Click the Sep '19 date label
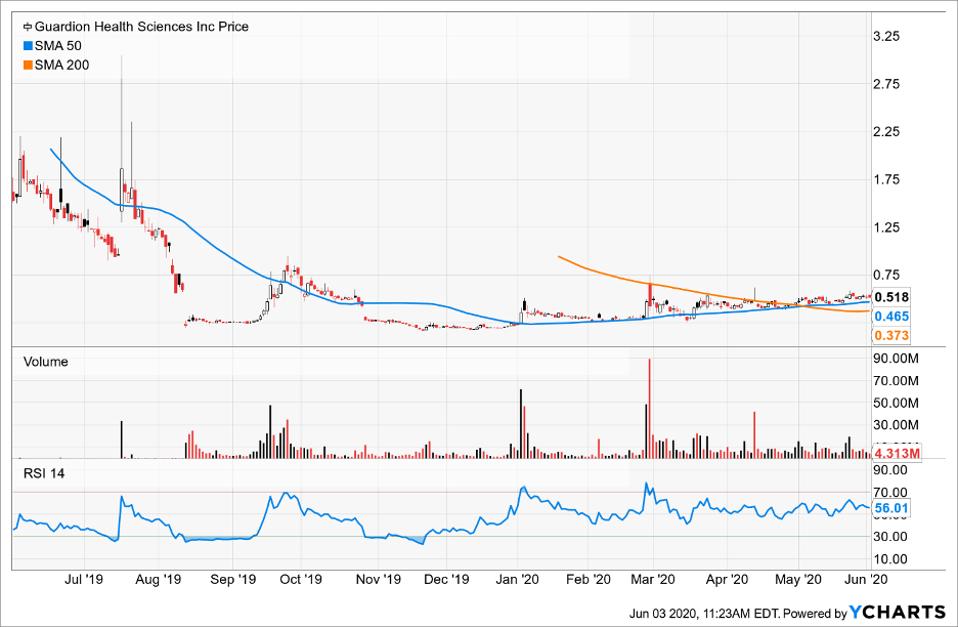The image size is (958, 627). point(233,579)
